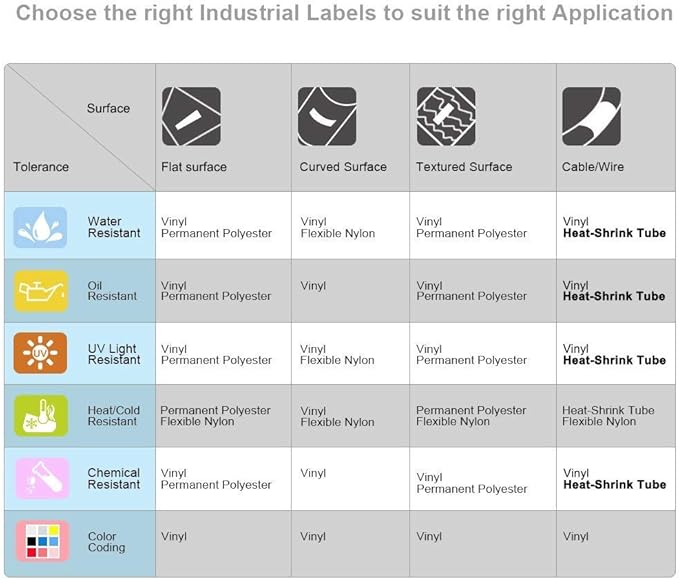Click the Color Coding palette icon
Image resolution: width=679 pixels, height=580 pixels.
click(x=42, y=541)
